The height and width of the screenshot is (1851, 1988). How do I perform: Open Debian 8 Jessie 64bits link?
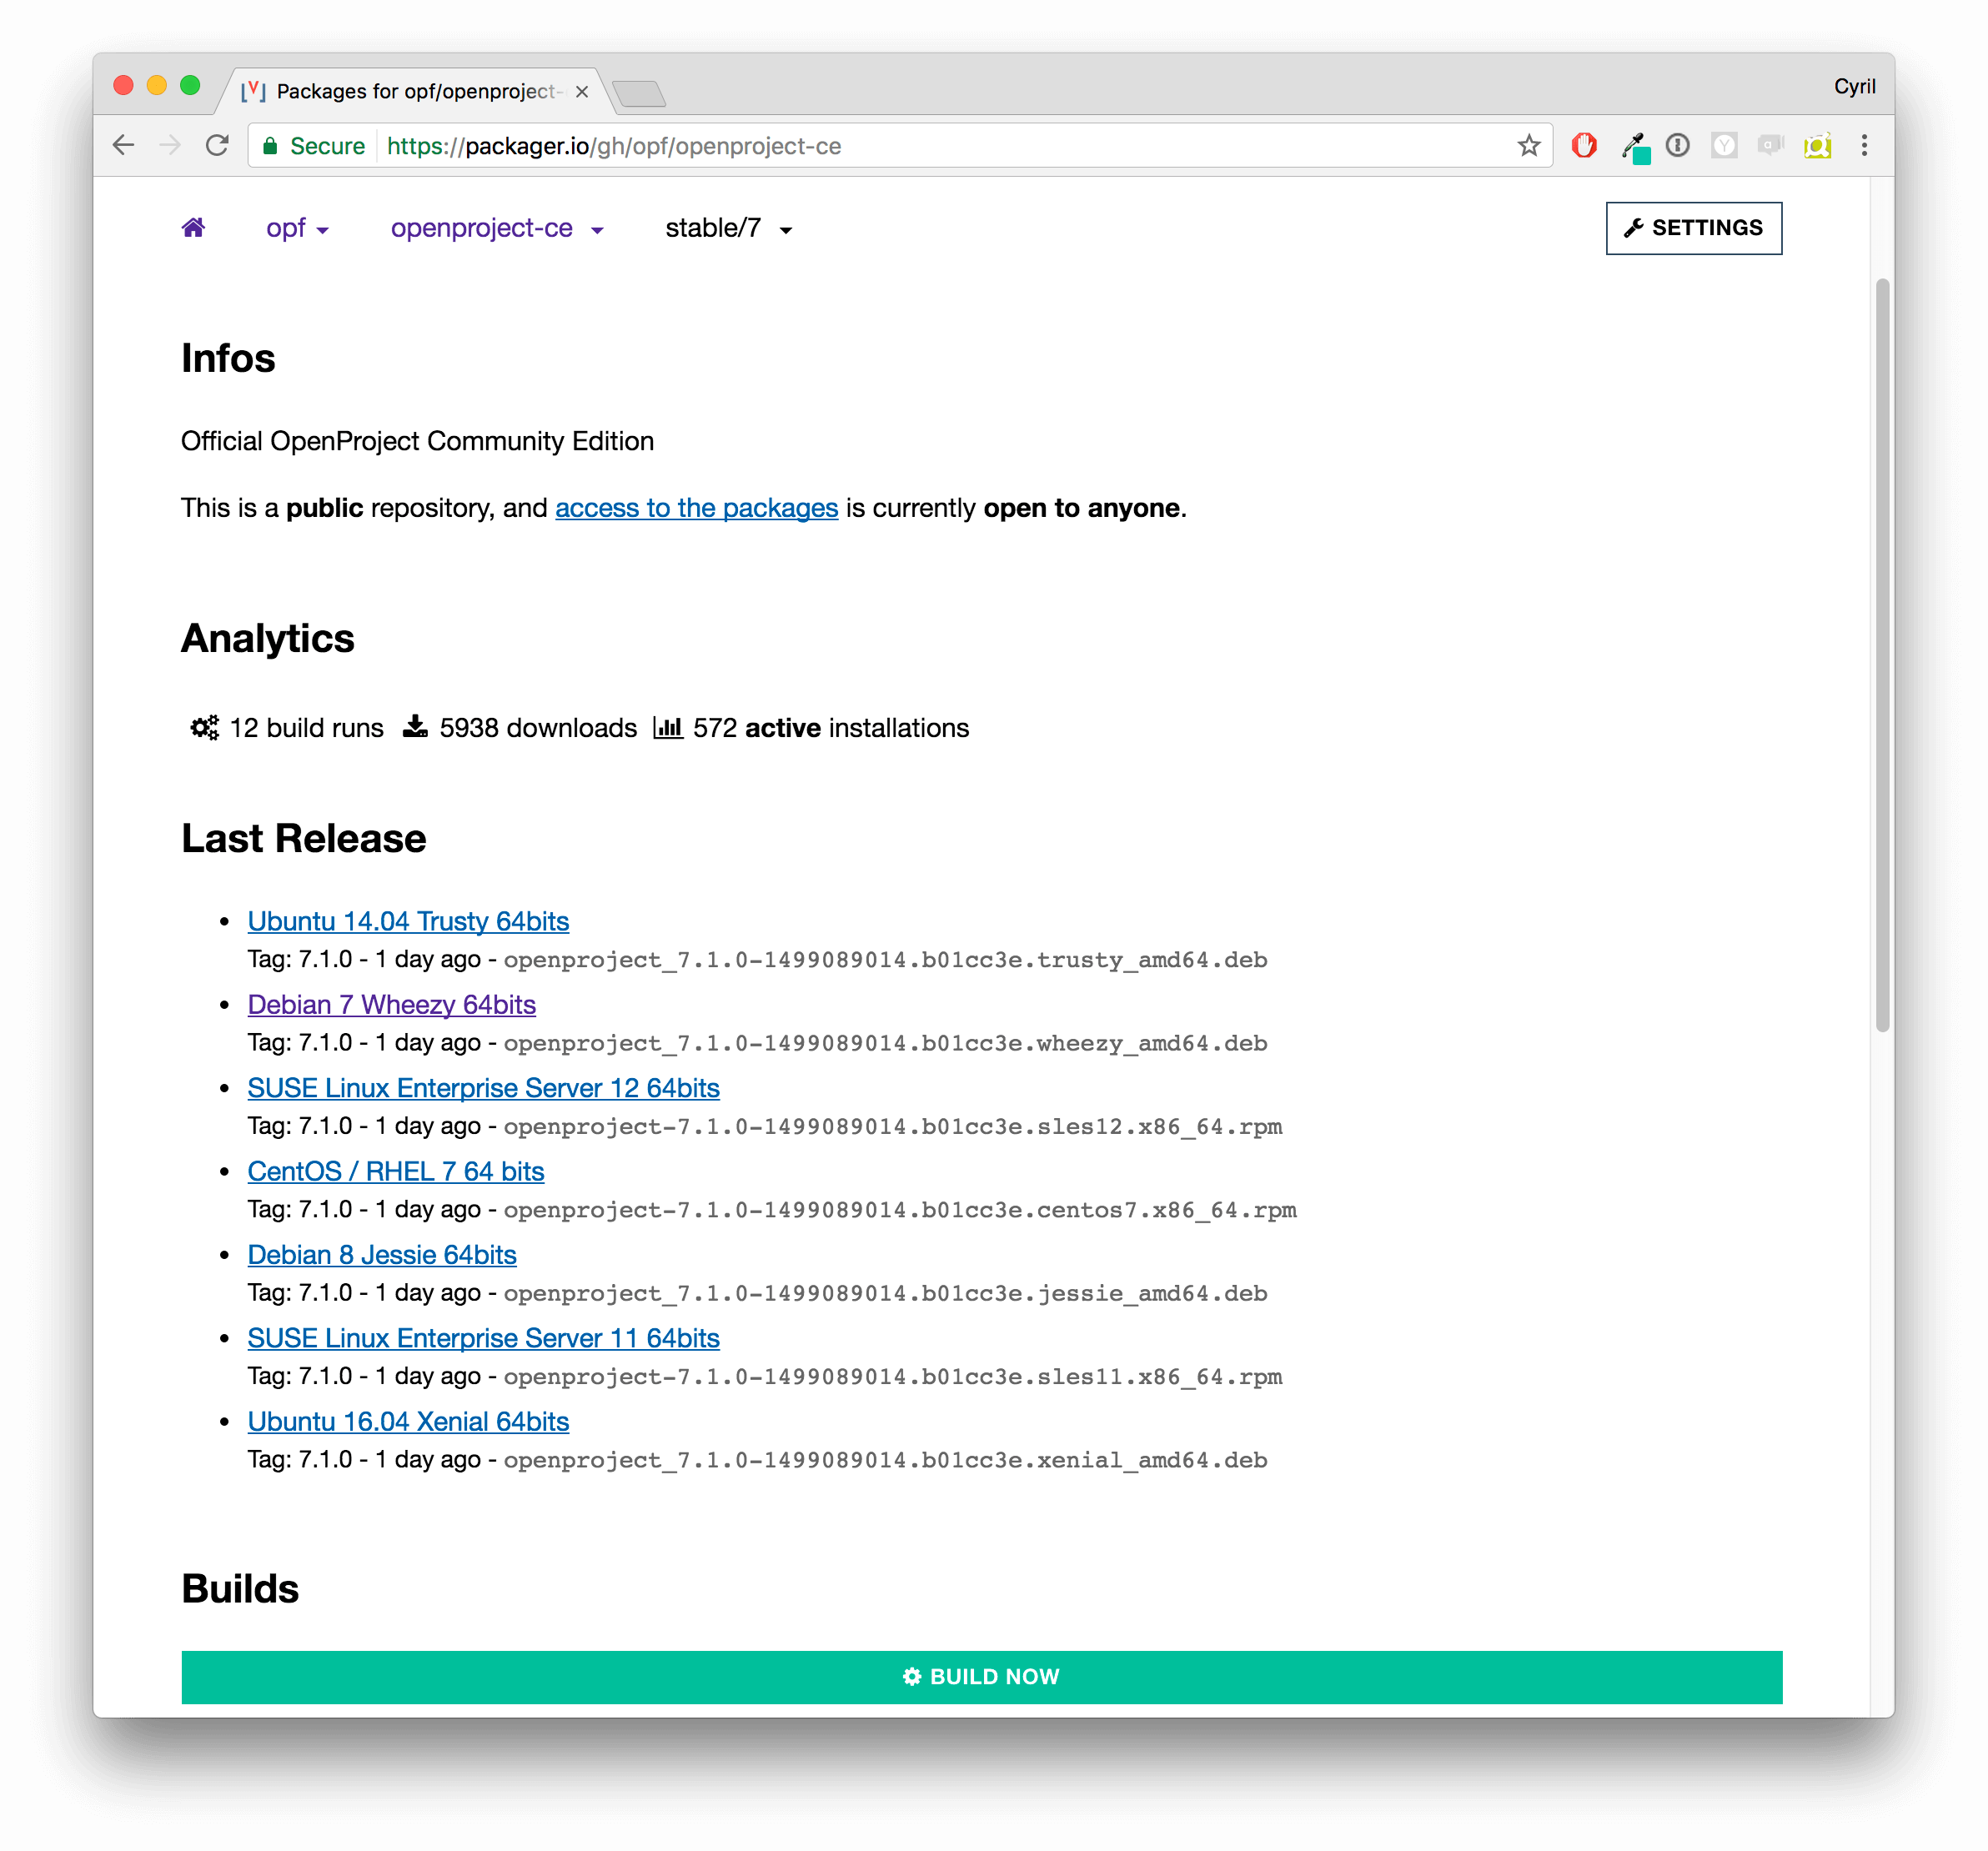tap(382, 1254)
